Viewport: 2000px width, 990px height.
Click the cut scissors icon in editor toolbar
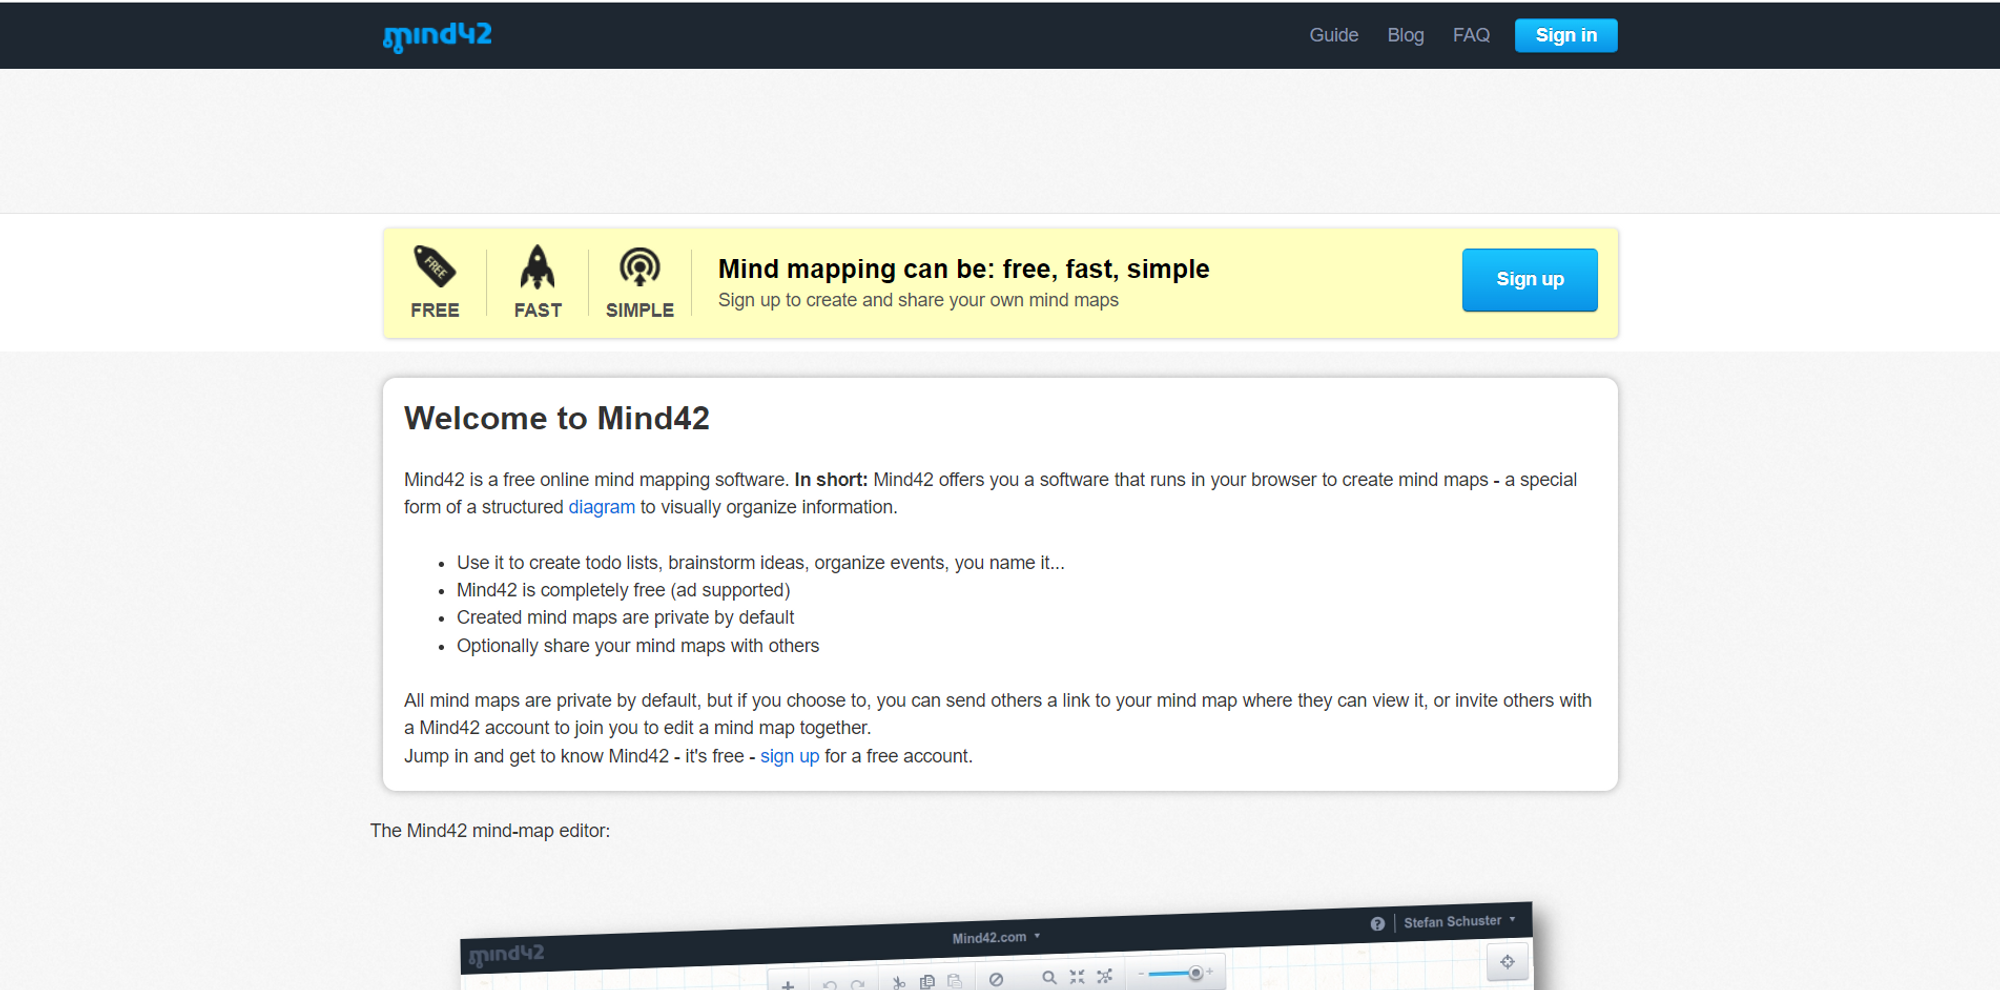898,982
